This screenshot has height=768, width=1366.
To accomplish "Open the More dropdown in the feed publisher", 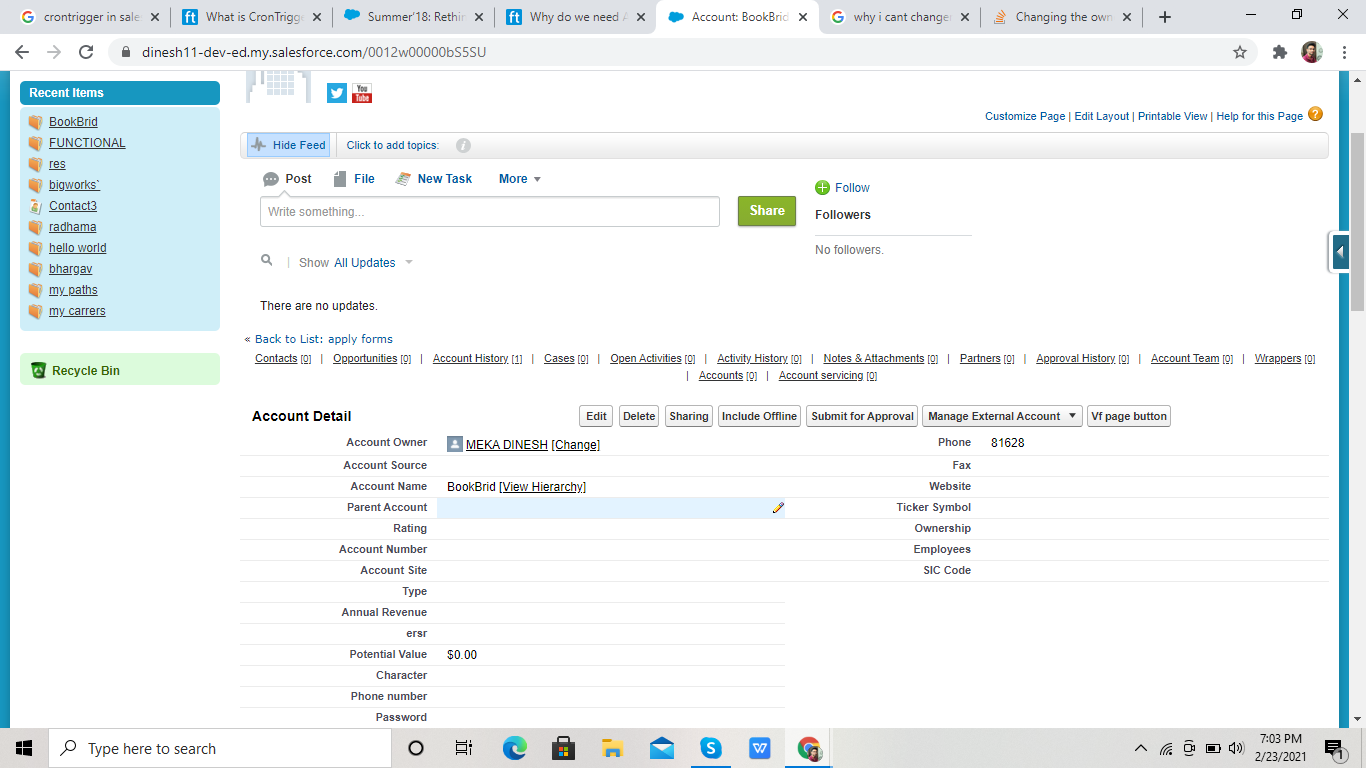I will coord(520,179).
